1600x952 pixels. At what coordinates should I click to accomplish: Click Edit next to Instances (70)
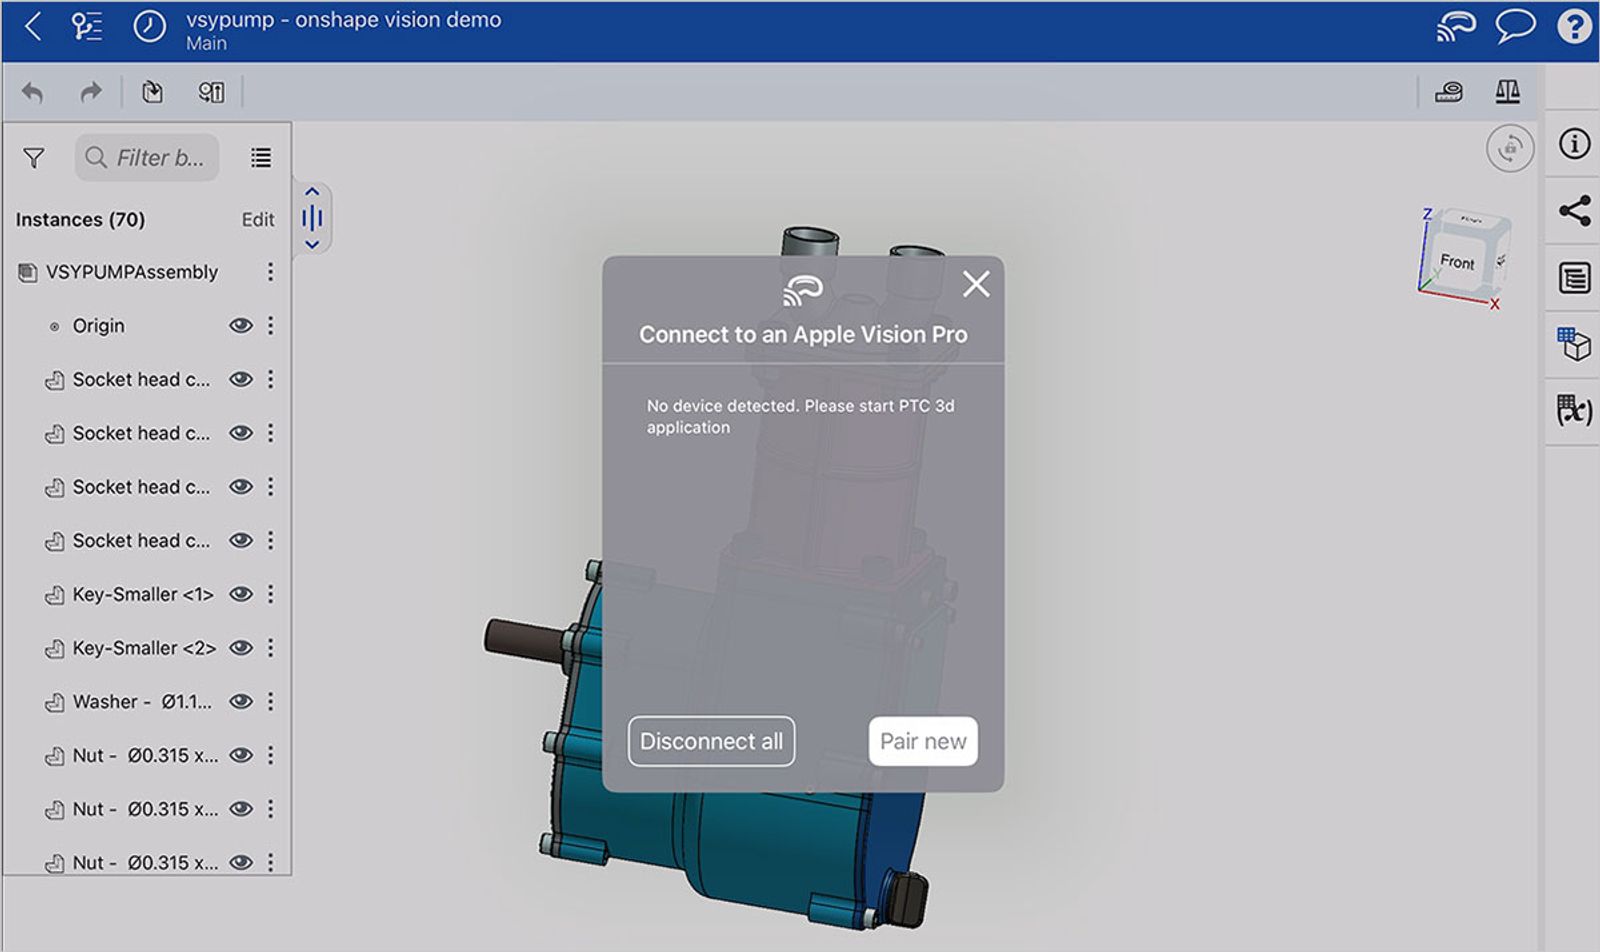[x=258, y=219]
